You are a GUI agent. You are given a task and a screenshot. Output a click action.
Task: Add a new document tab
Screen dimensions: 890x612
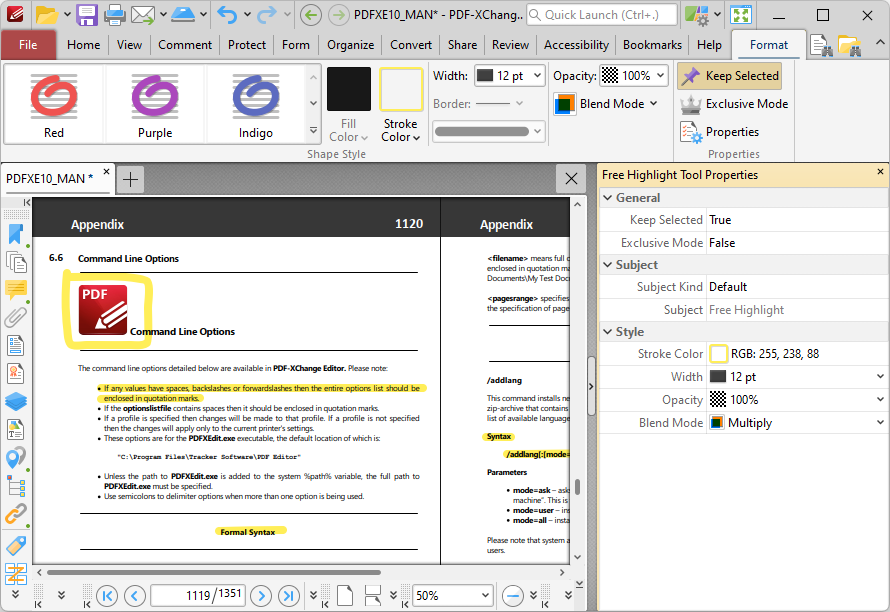(x=131, y=179)
